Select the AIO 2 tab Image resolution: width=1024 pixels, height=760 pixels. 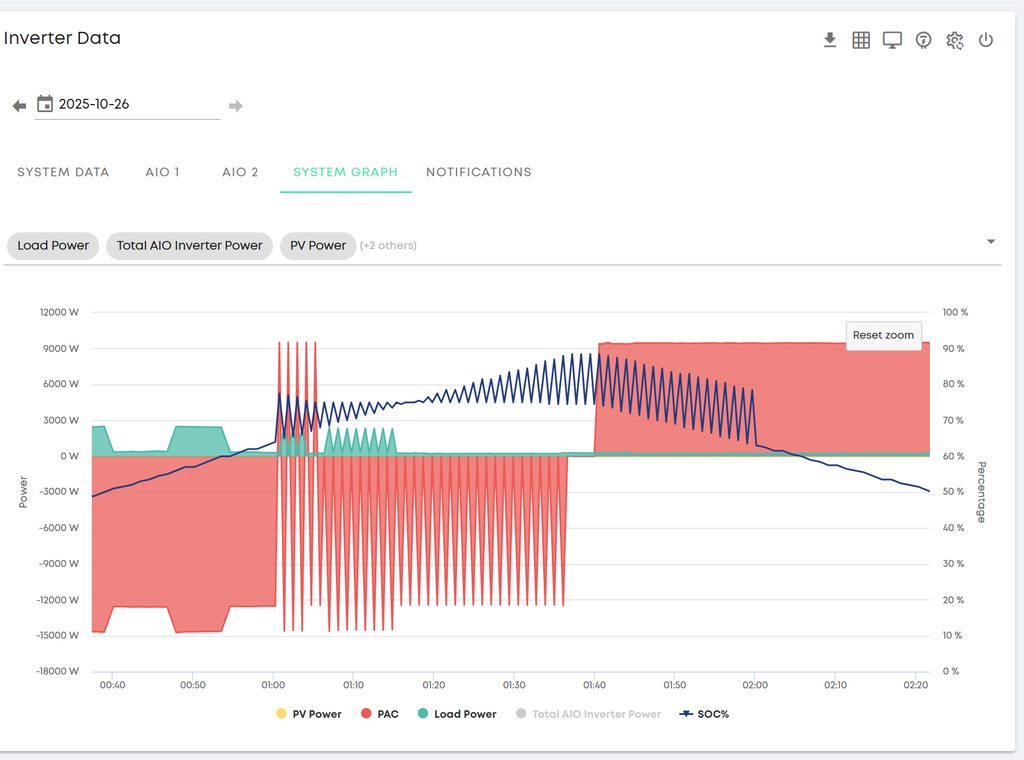(240, 172)
